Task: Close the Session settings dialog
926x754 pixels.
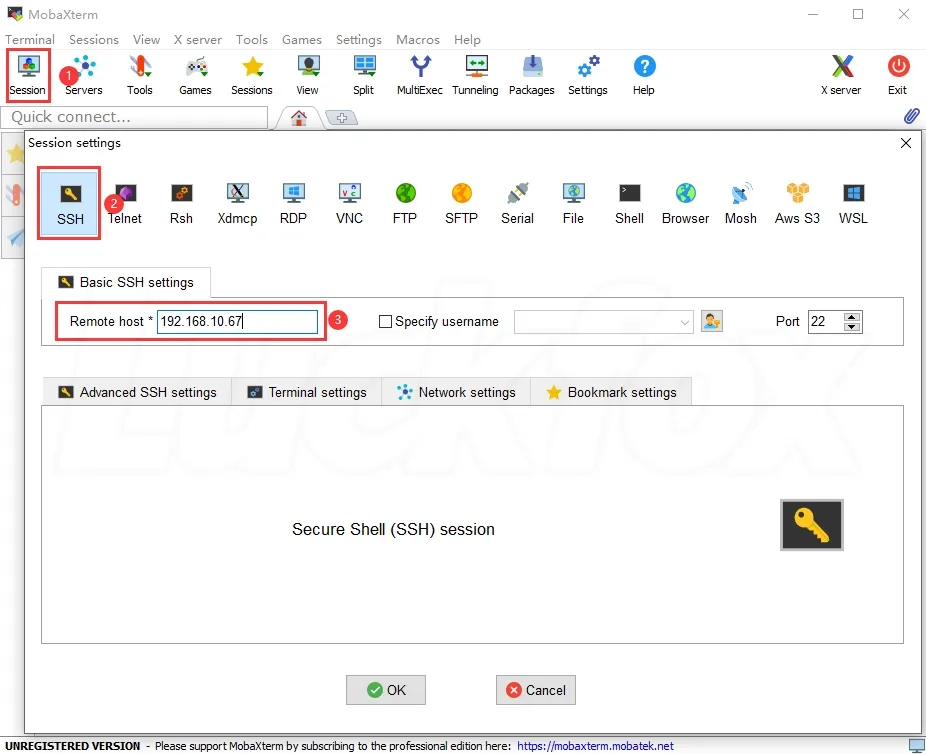Action: point(906,143)
